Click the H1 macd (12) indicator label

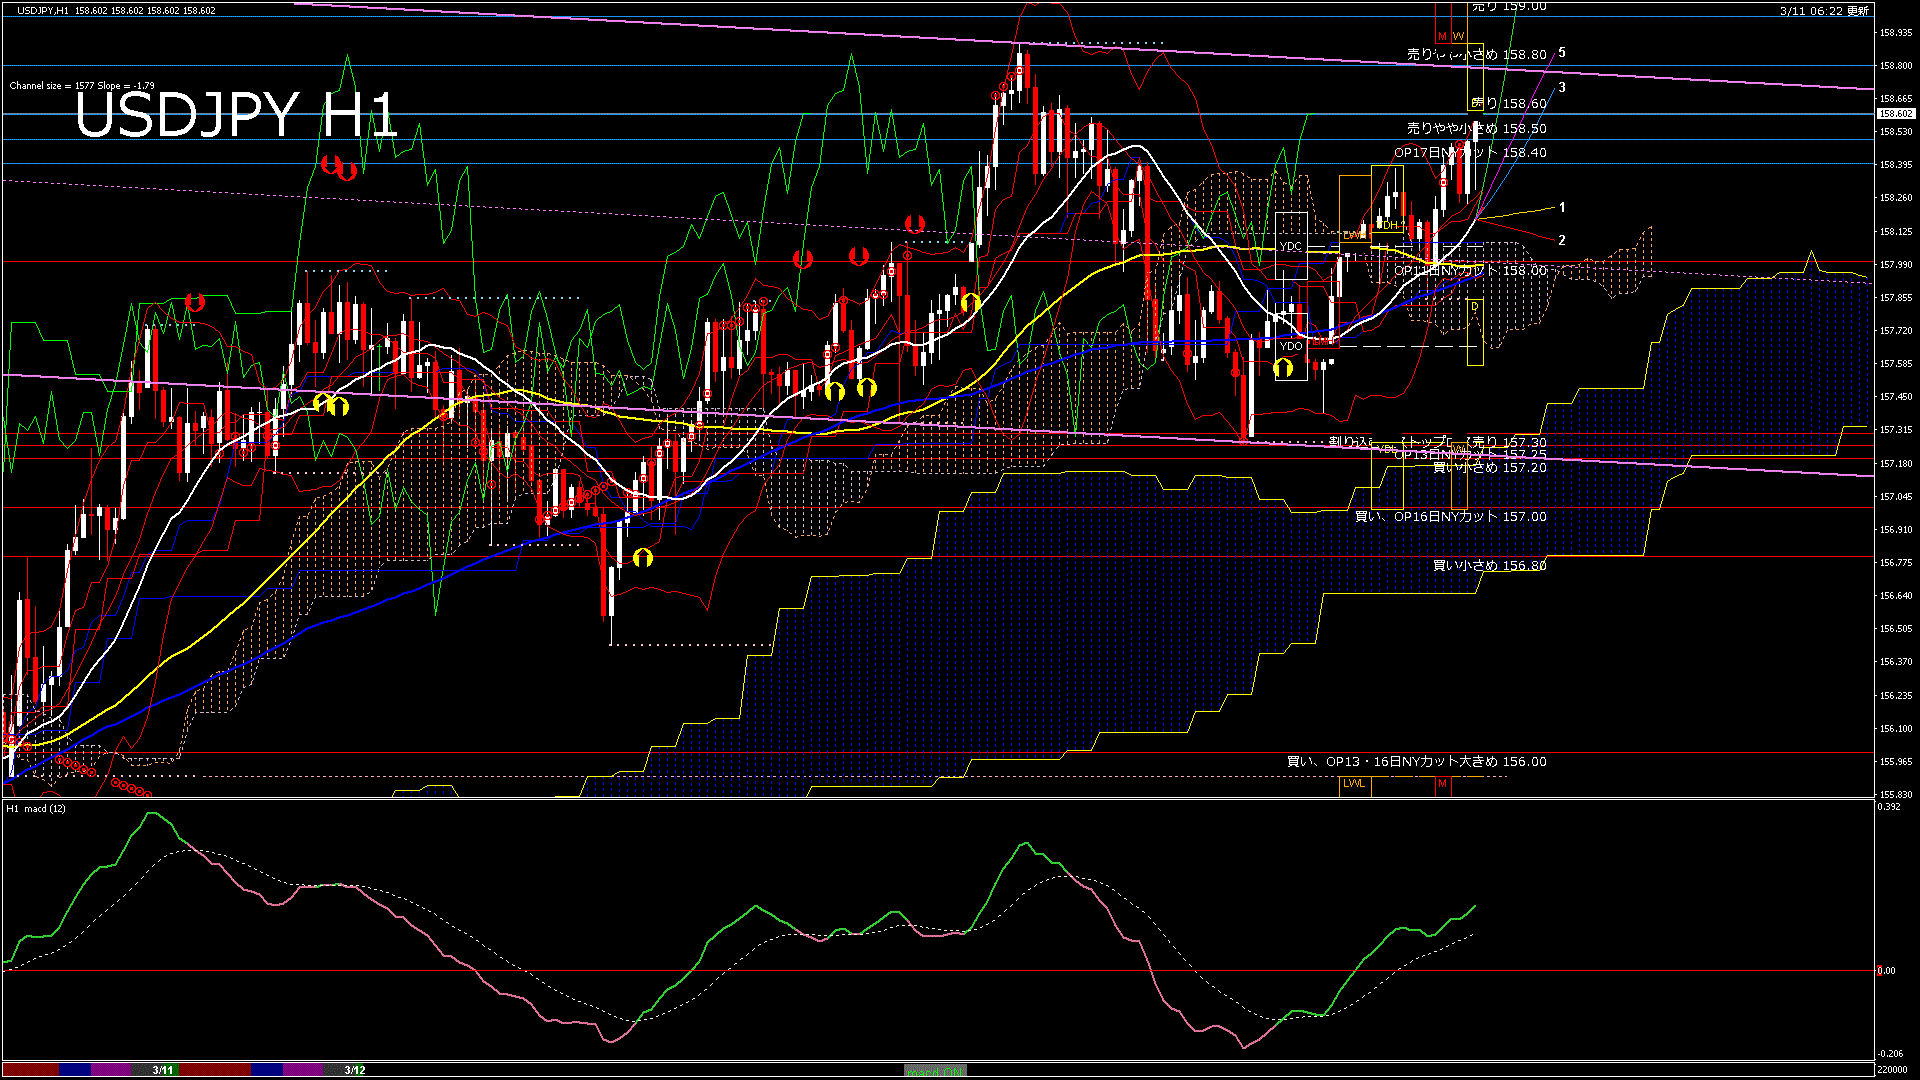(36, 808)
